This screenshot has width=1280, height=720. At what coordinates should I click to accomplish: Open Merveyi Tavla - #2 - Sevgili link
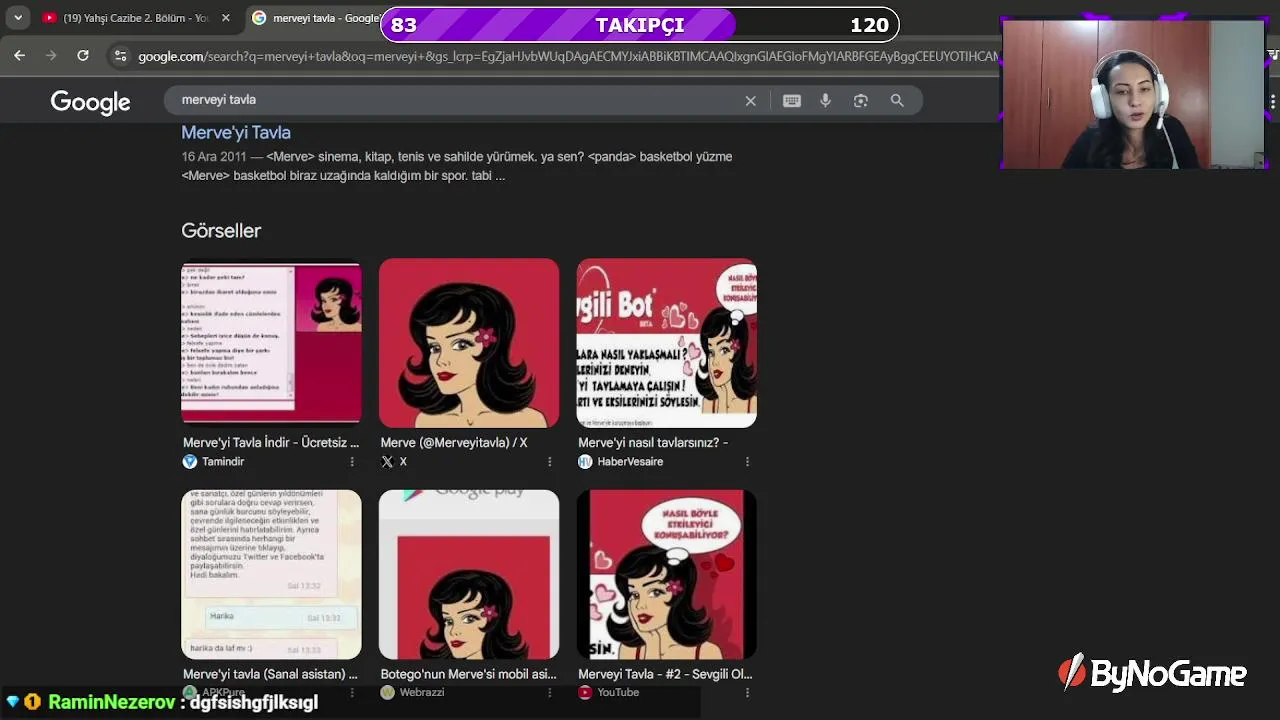pos(665,674)
